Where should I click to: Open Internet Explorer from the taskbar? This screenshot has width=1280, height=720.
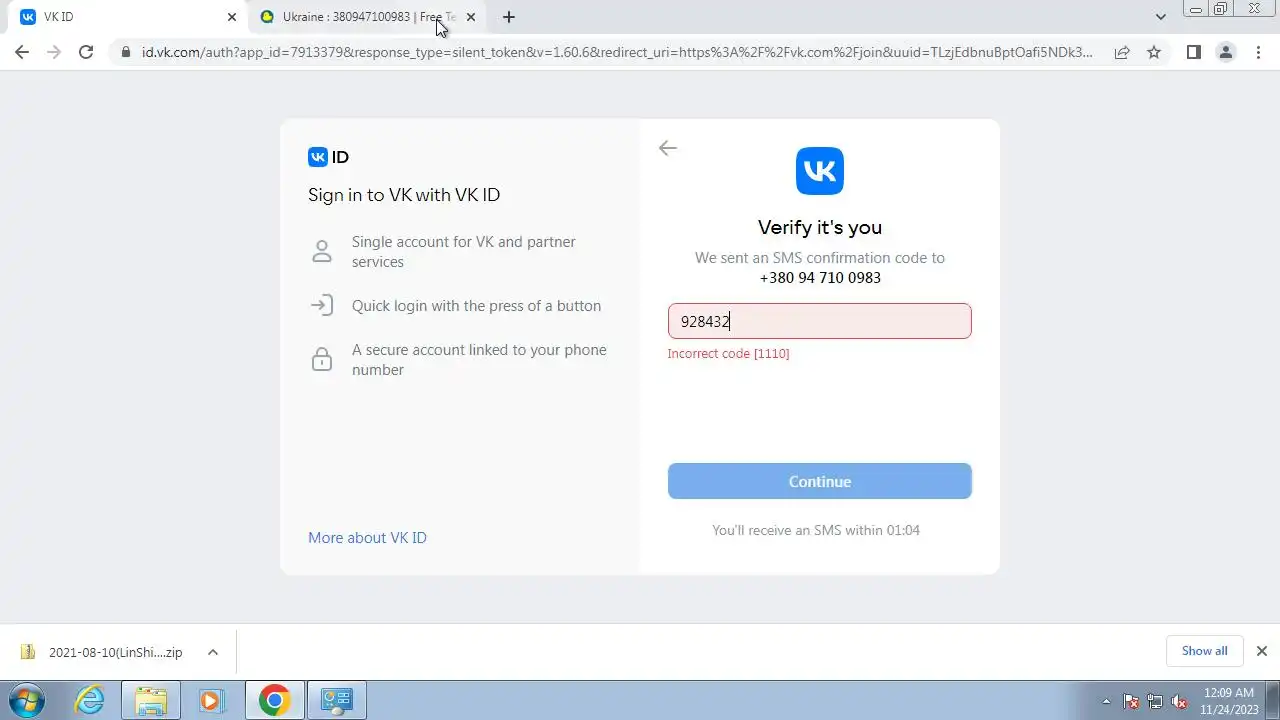(x=90, y=700)
